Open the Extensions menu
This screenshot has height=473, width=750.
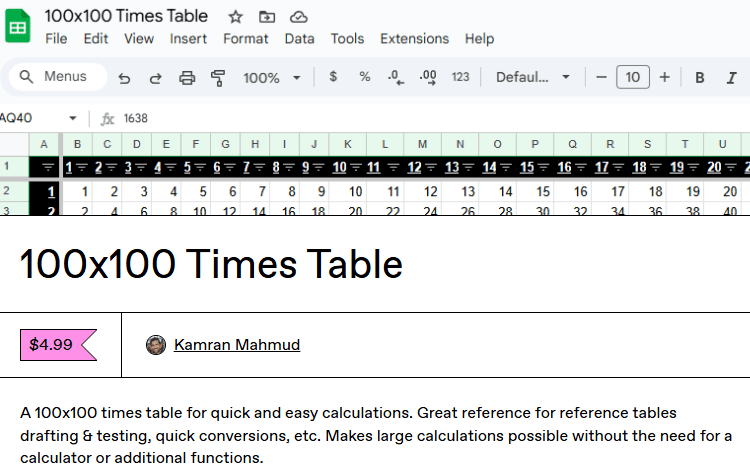point(414,39)
